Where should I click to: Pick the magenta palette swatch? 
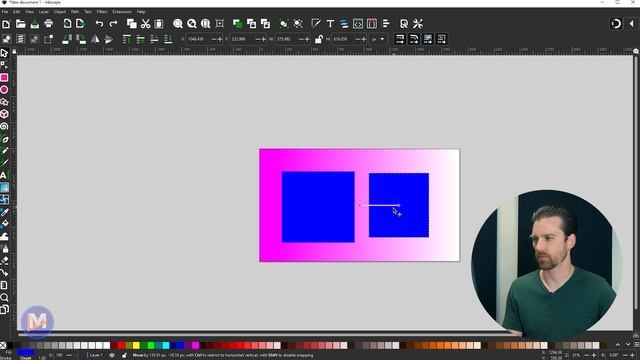coord(196,346)
